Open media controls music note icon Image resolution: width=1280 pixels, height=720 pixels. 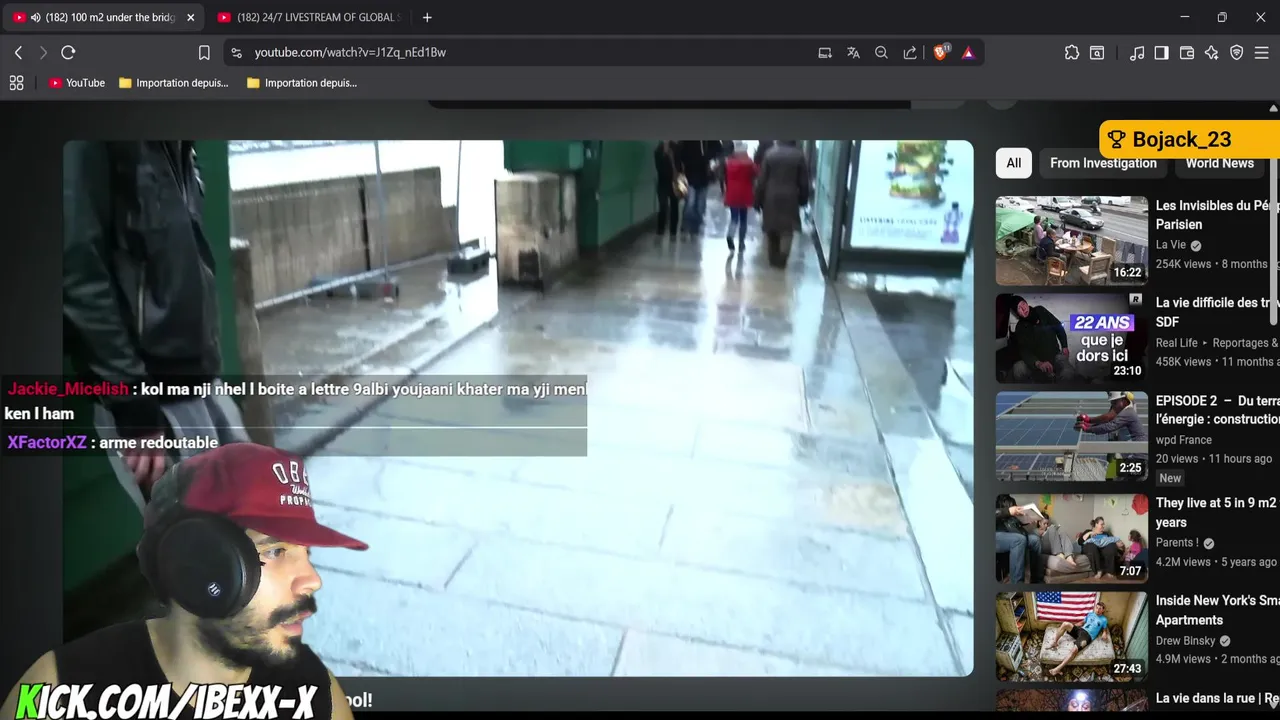[1137, 53]
